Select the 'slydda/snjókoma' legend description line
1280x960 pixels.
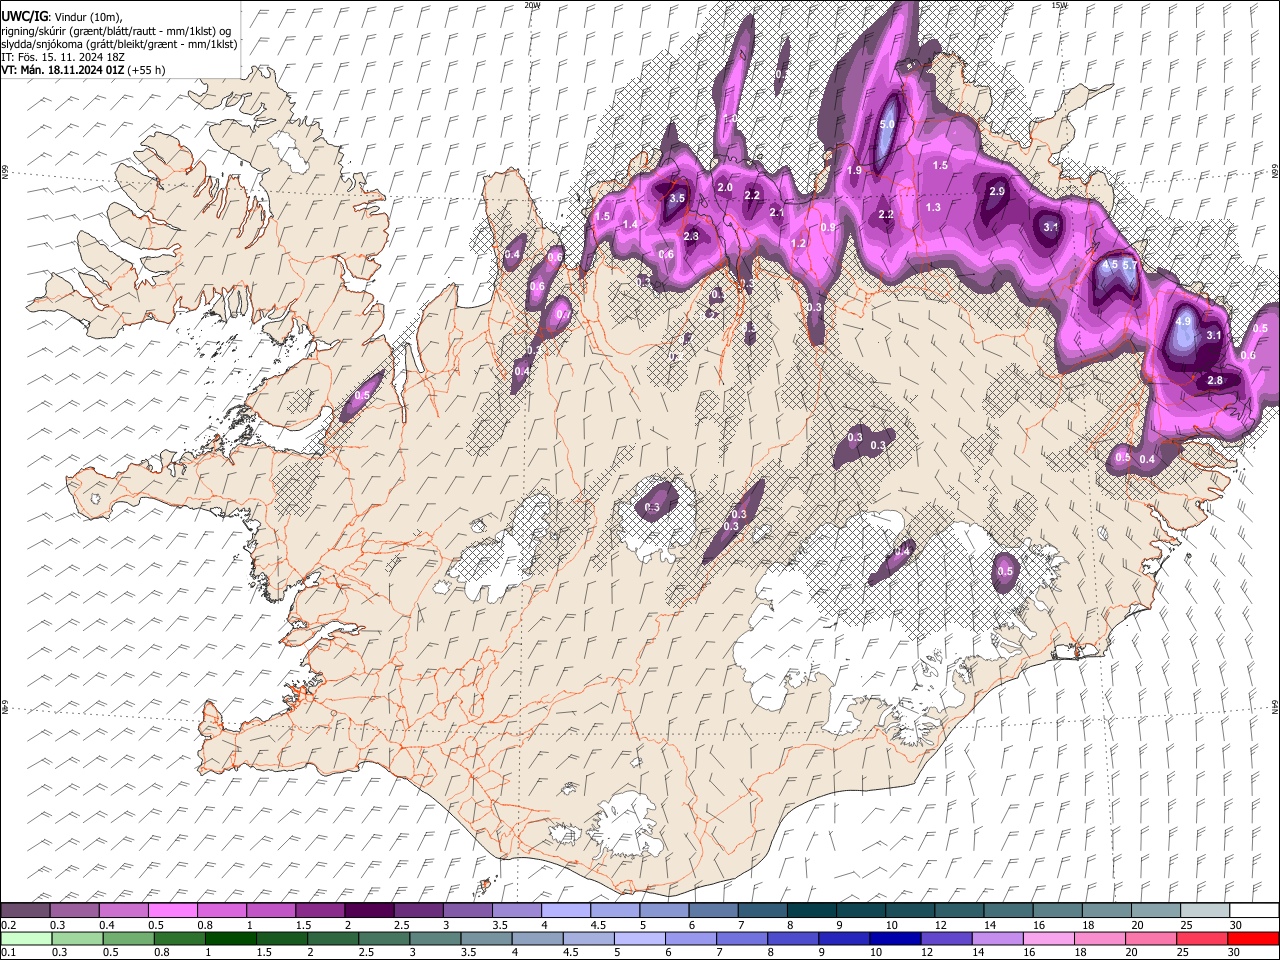(119, 44)
